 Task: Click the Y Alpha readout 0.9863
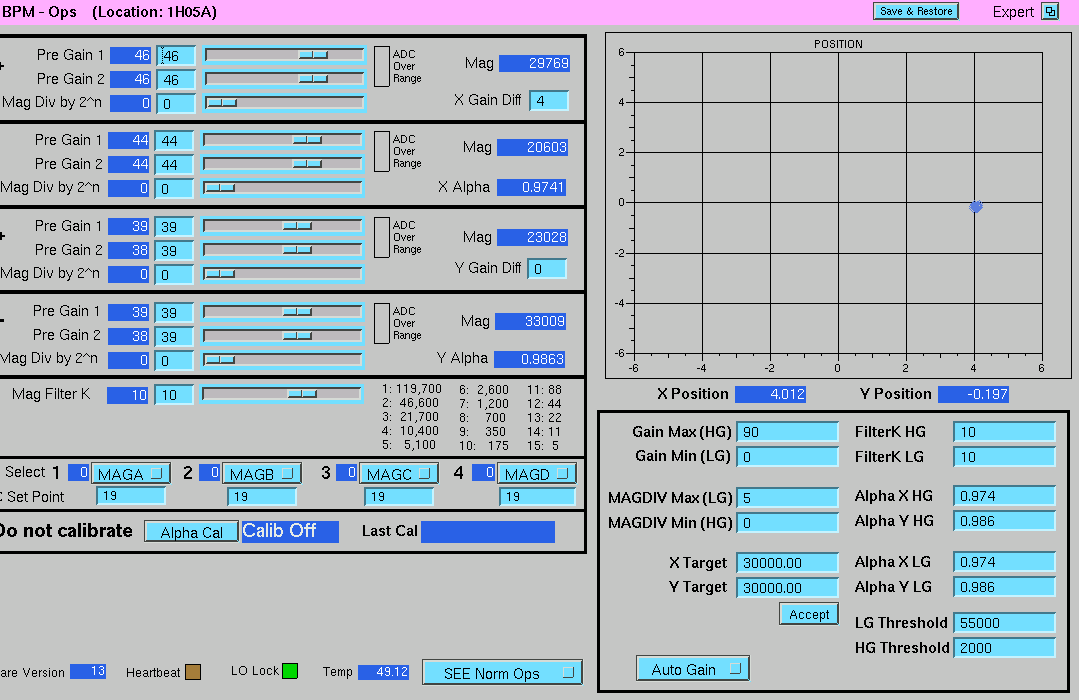tap(529, 359)
